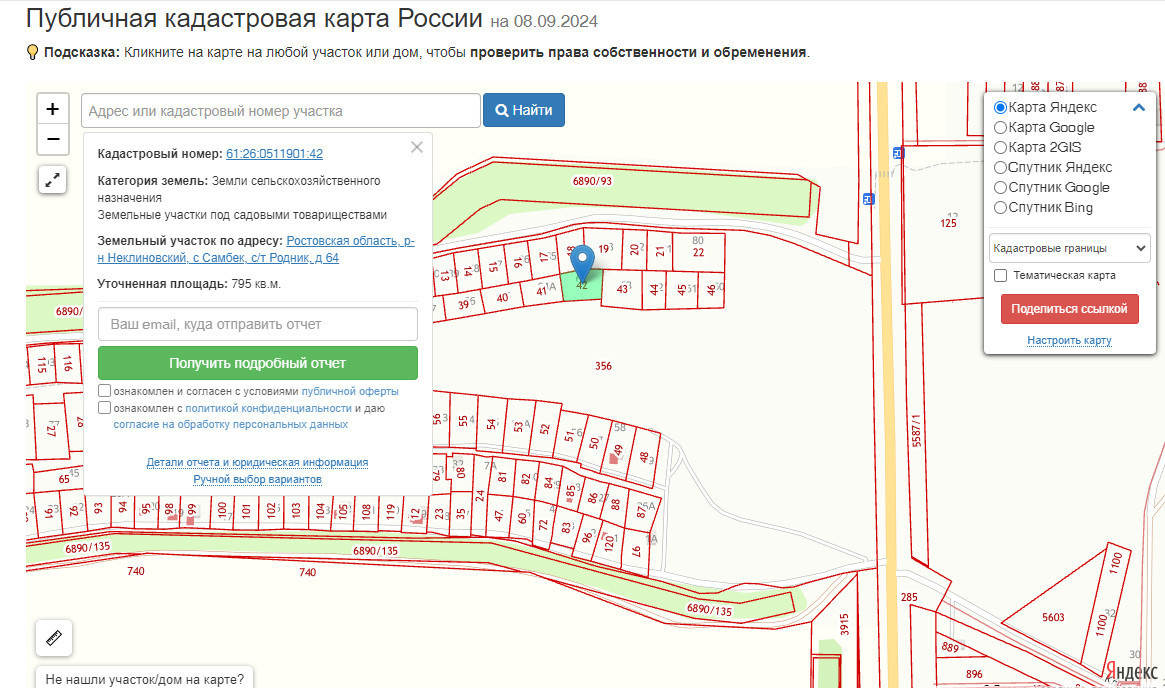Click Поделиться ссылкой button
Image resolution: width=1165 pixels, height=688 pixels.
(1069, 309)
